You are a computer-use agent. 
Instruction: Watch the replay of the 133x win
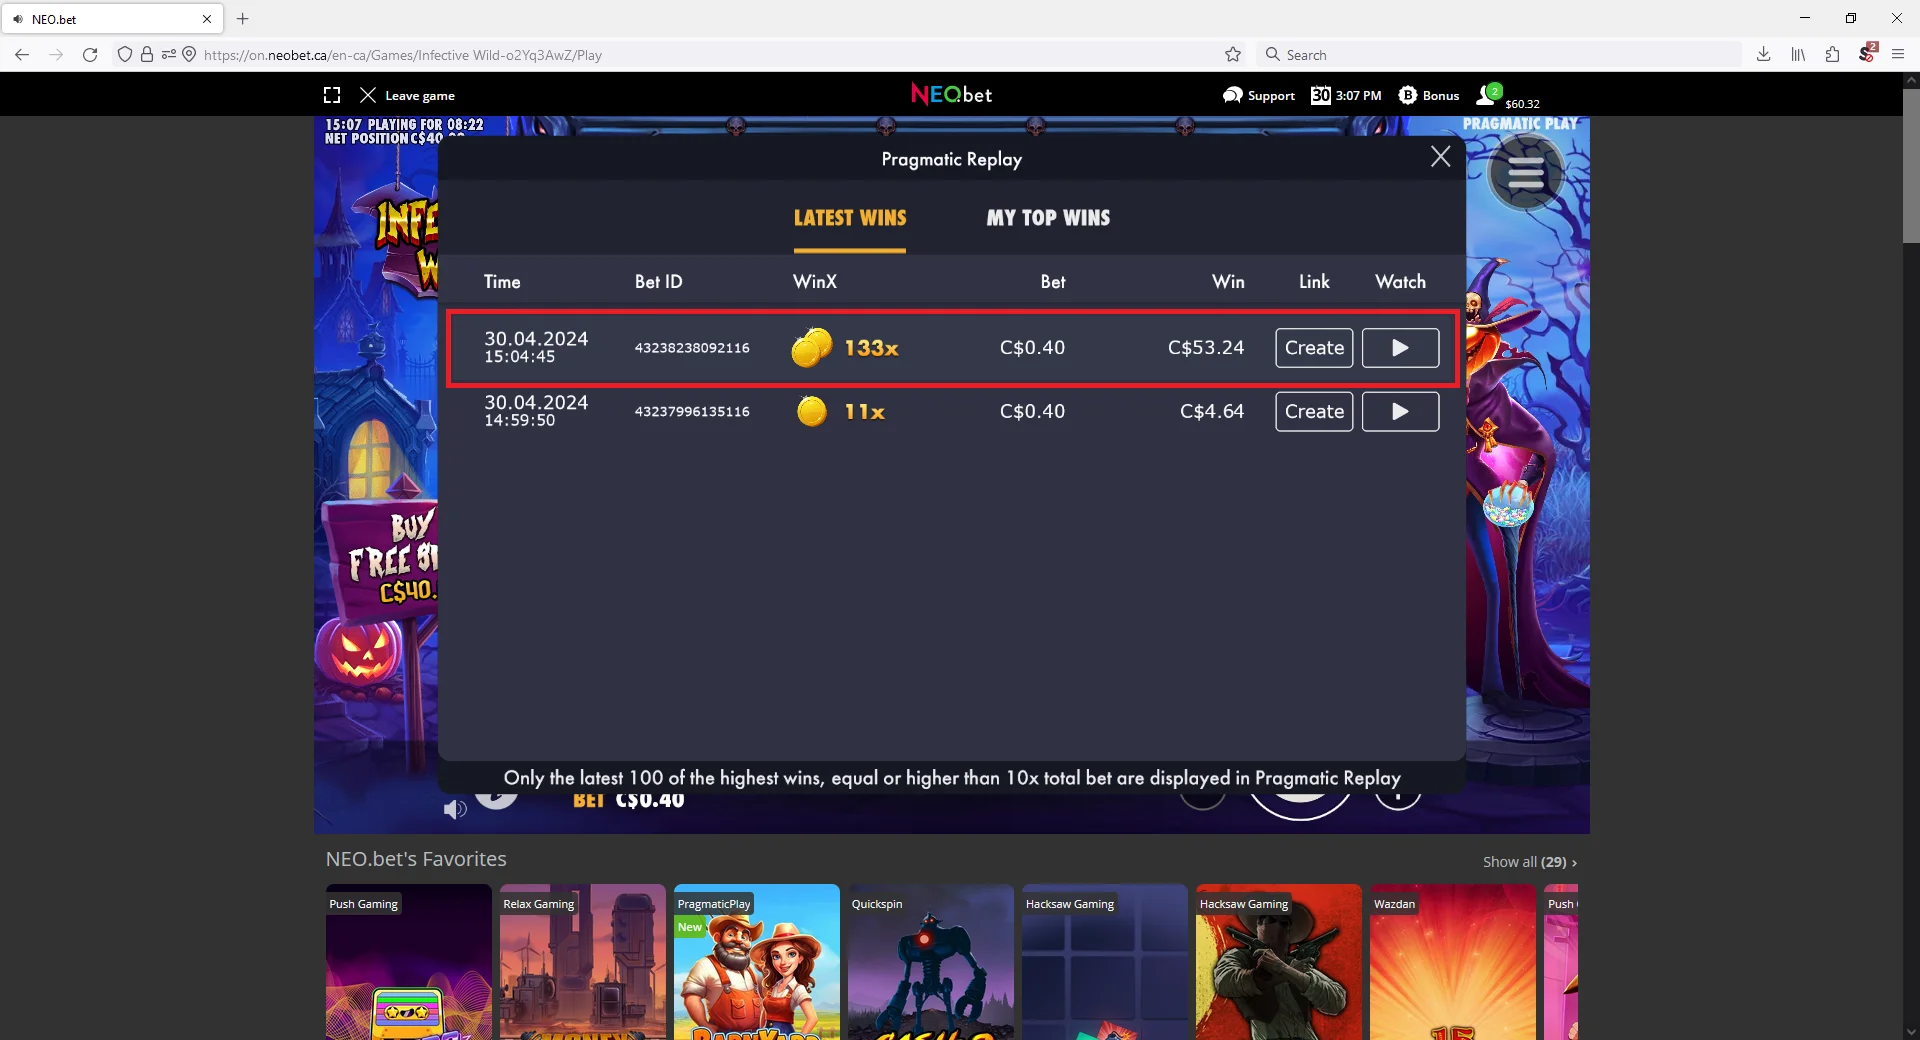click(1400, 348)
